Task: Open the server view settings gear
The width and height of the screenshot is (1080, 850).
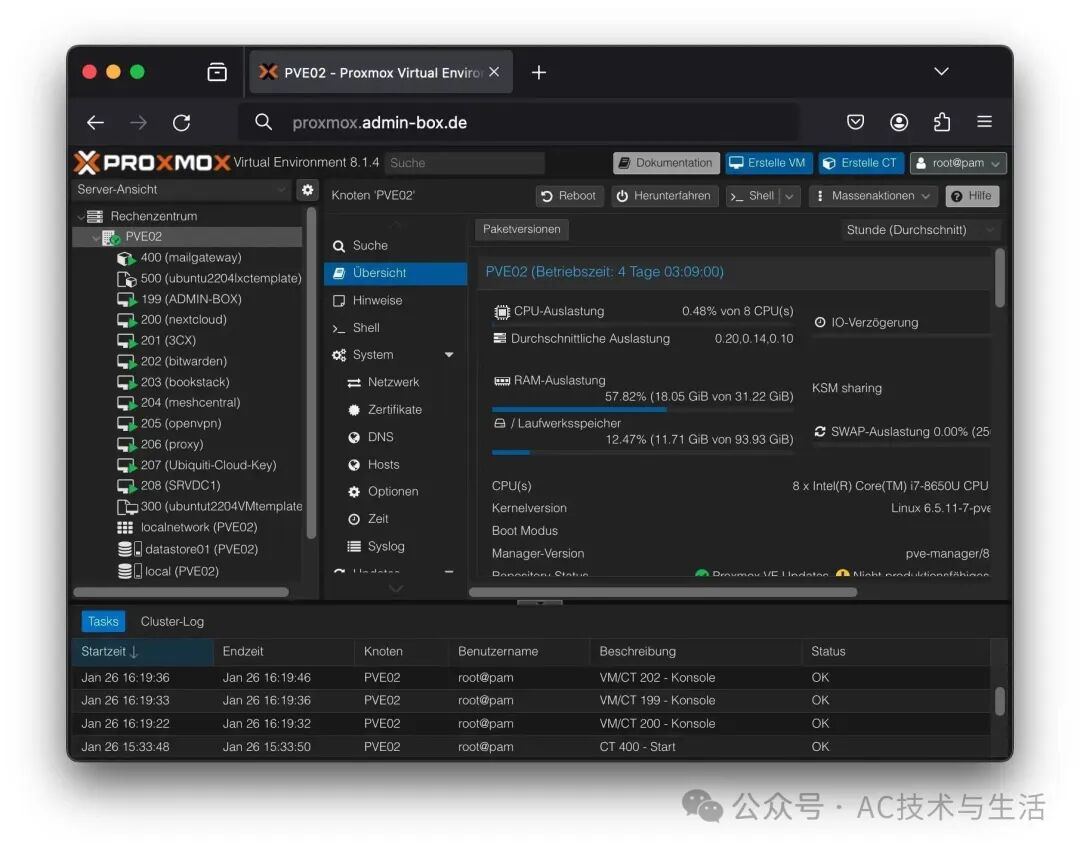Action: click(307, 189)
